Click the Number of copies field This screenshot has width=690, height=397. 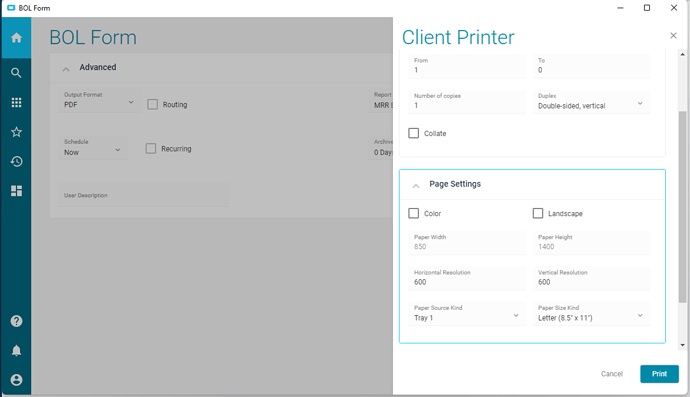pyautogui.click(x=467, y=102)
